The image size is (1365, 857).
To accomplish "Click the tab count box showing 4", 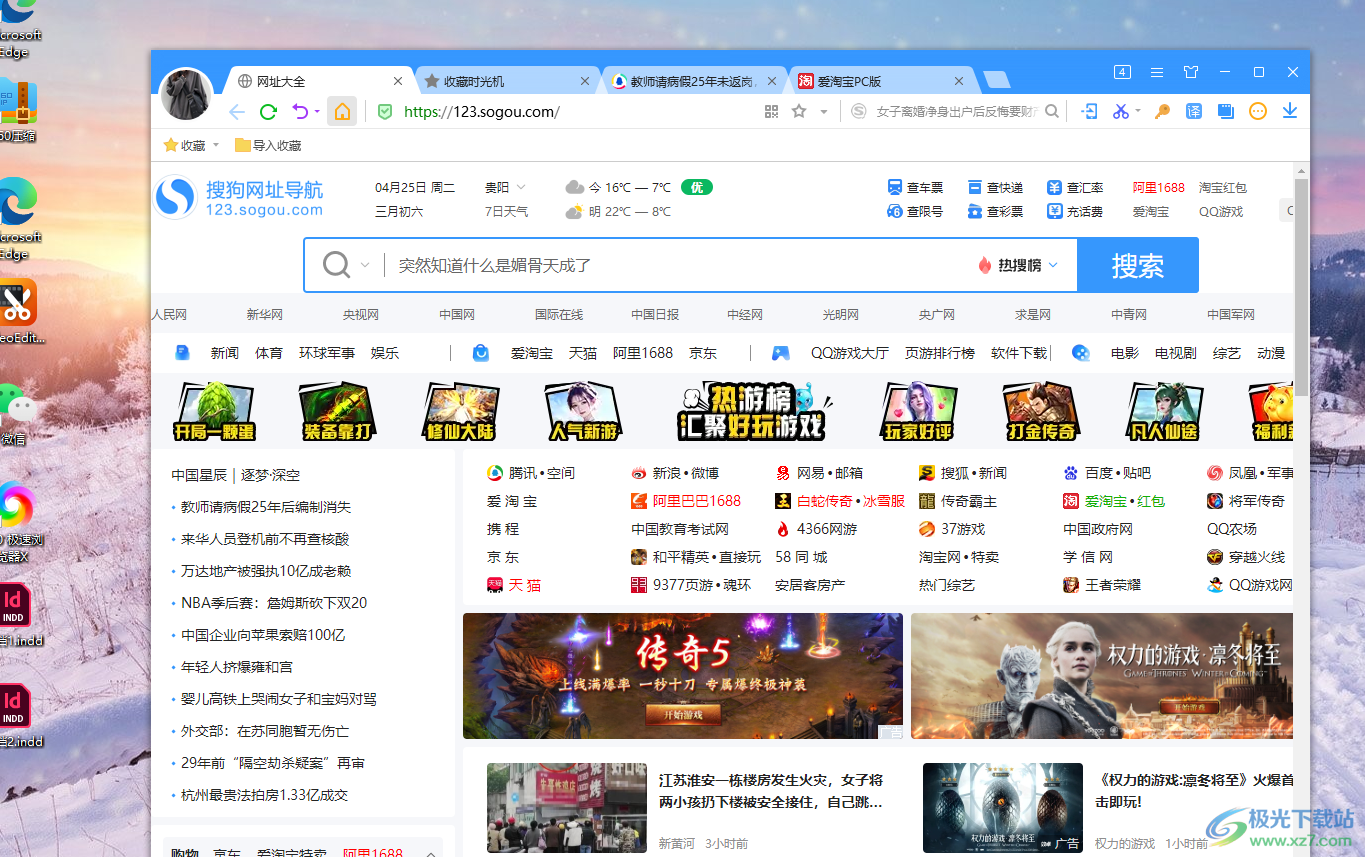I will coord(1122,72).
